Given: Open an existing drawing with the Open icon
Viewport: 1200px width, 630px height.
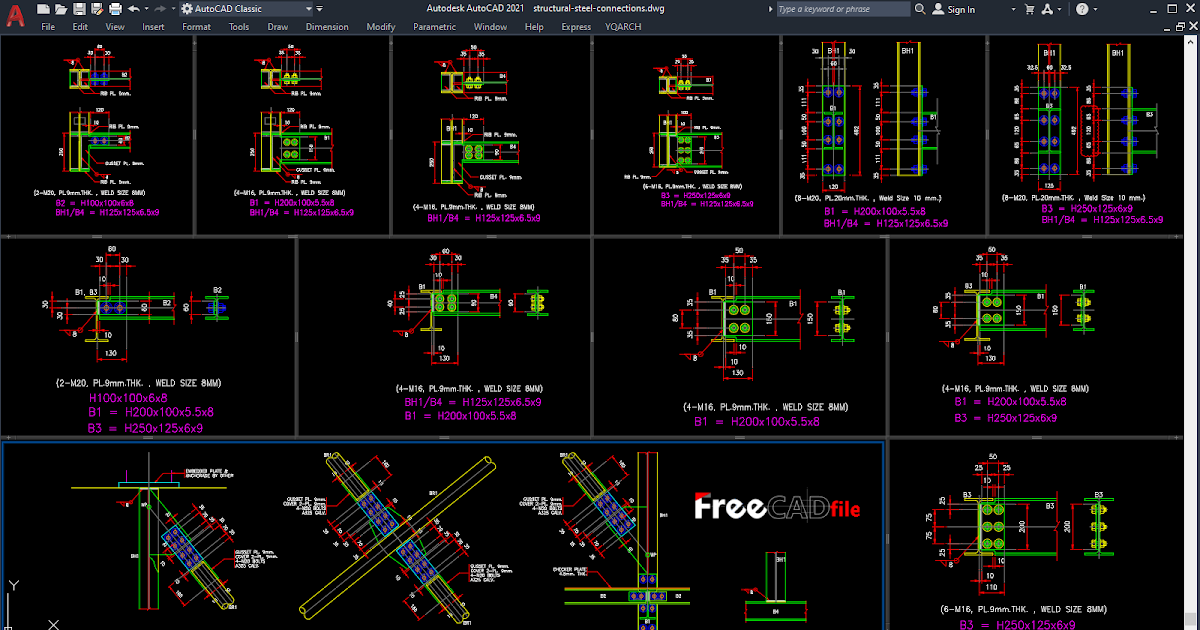Looking at the screenshot, I should [62, 9].
